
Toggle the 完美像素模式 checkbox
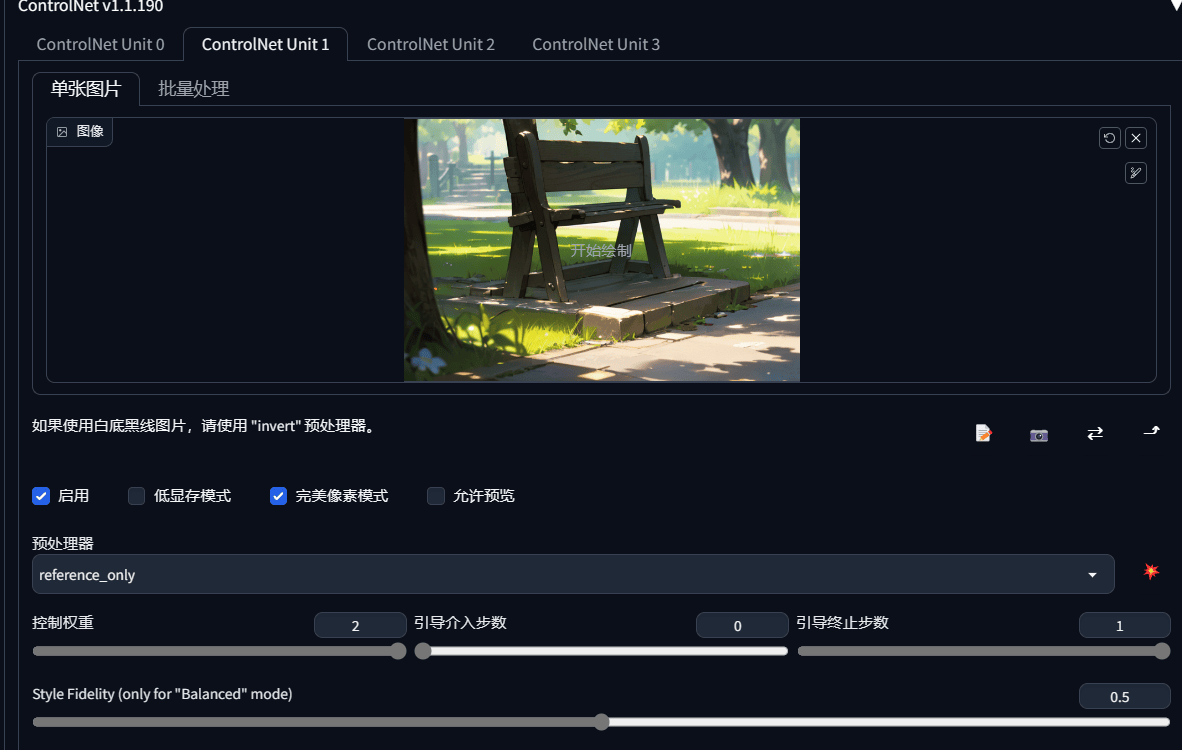278,496
